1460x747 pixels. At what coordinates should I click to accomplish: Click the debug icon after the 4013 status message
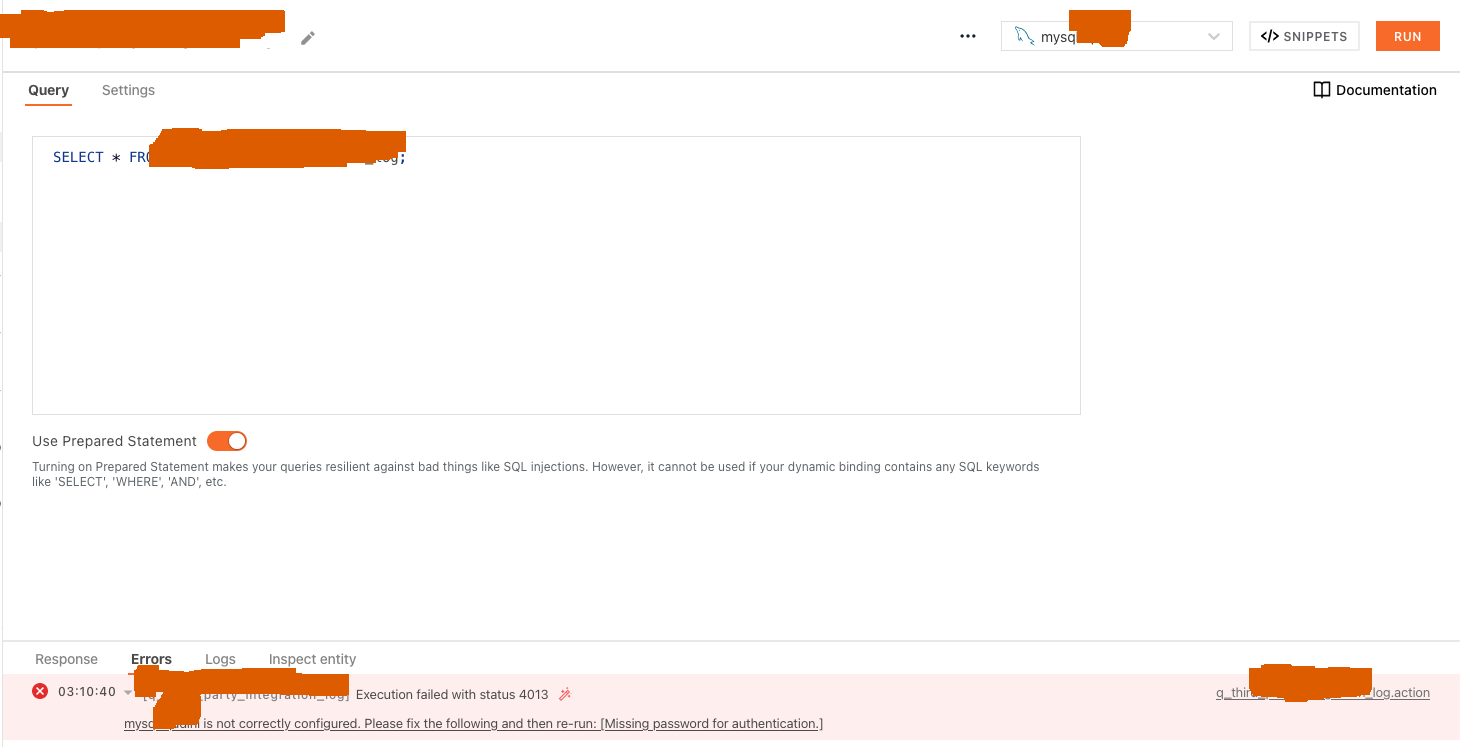(x=563, y=693)
